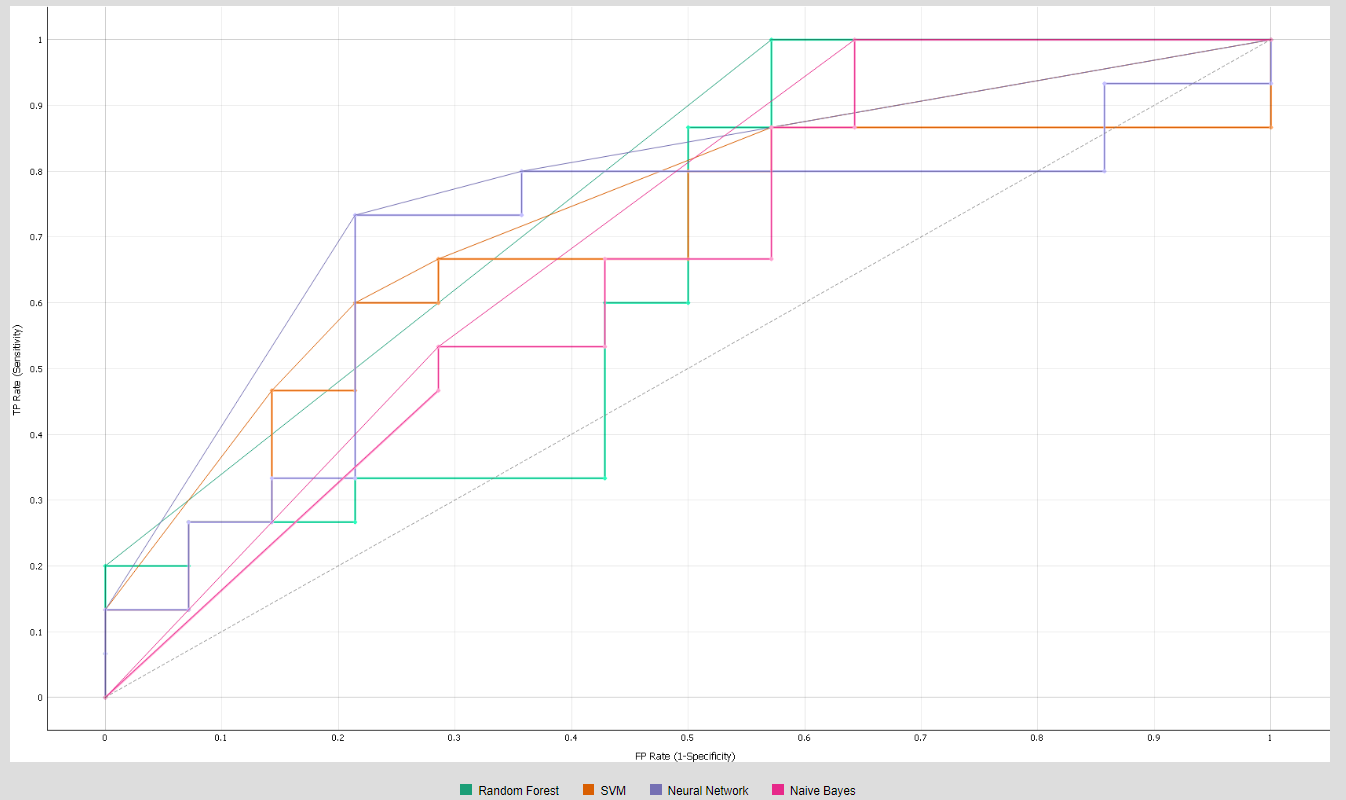Click the 0.9 tick on the TP Rate axis
Viewport: 1346px width, 800px height.
(38, 106)
